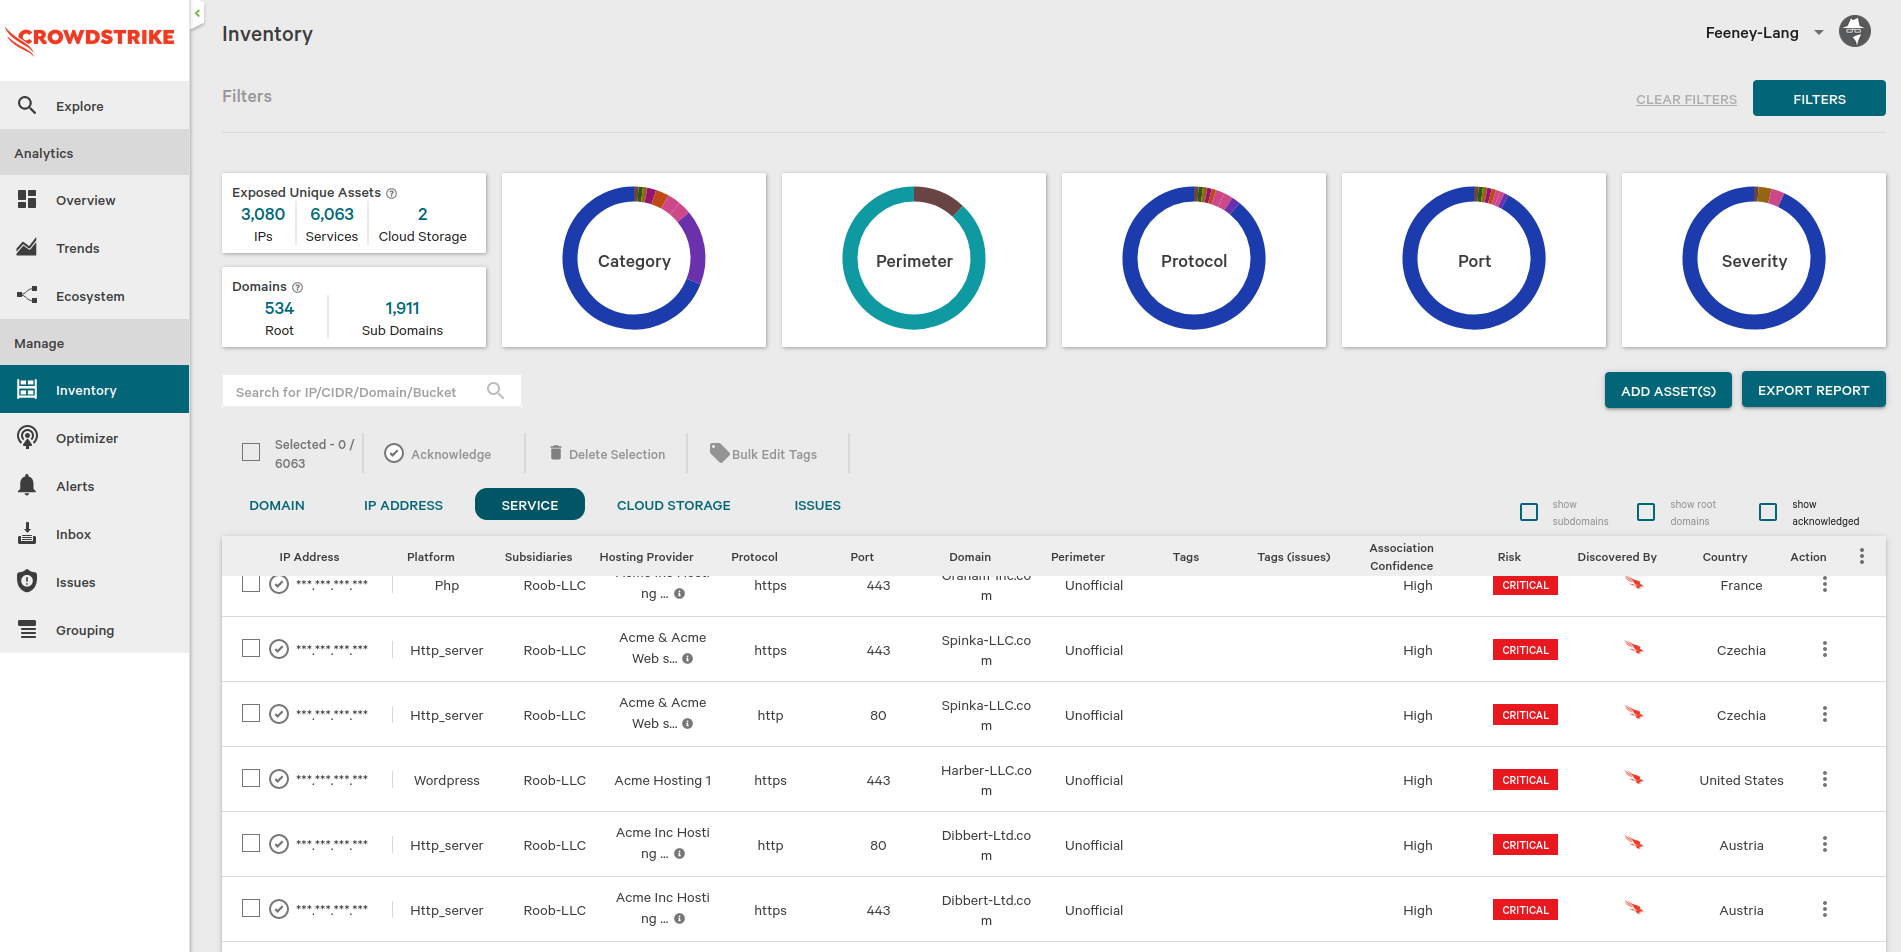The width and height of the screenshot is (1901, 952).
Task: Select Inventory in the Manage menu
Action: (94, 389)
